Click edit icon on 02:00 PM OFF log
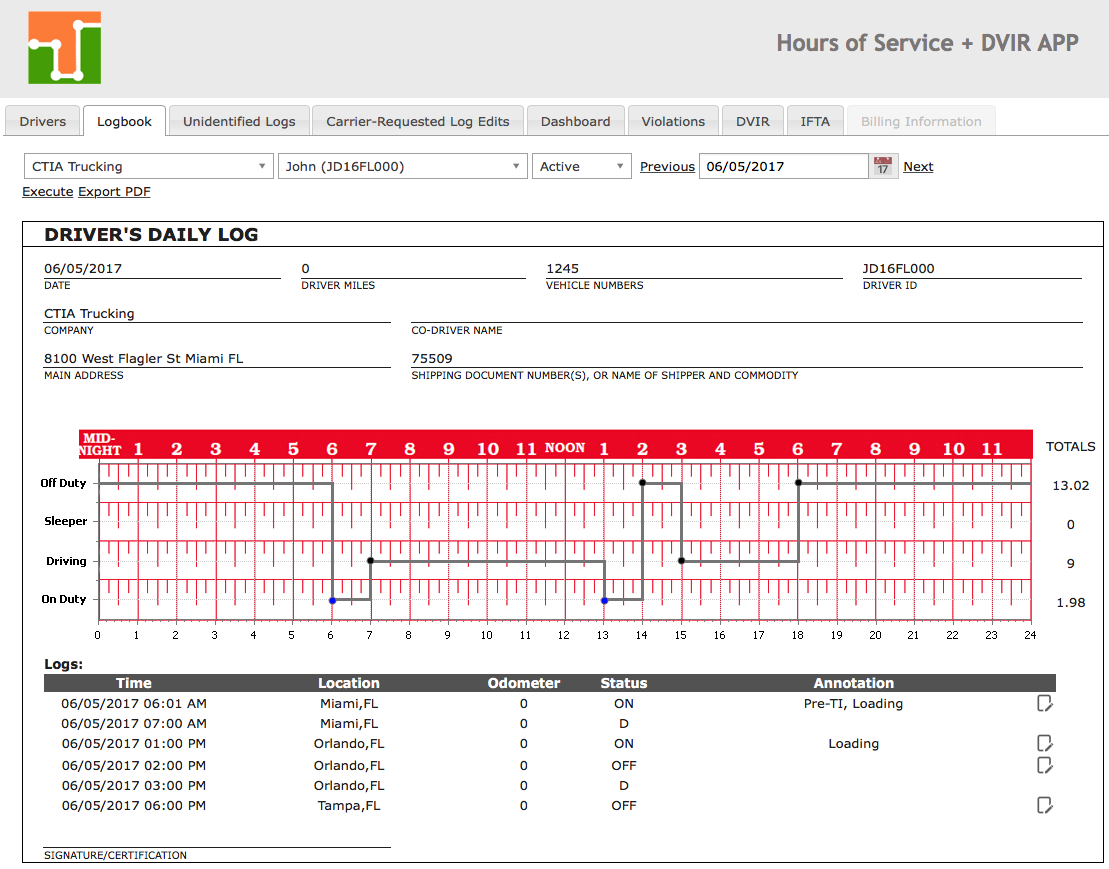The height and width of the screenshot is (869, 1109). coord(1045,765)
